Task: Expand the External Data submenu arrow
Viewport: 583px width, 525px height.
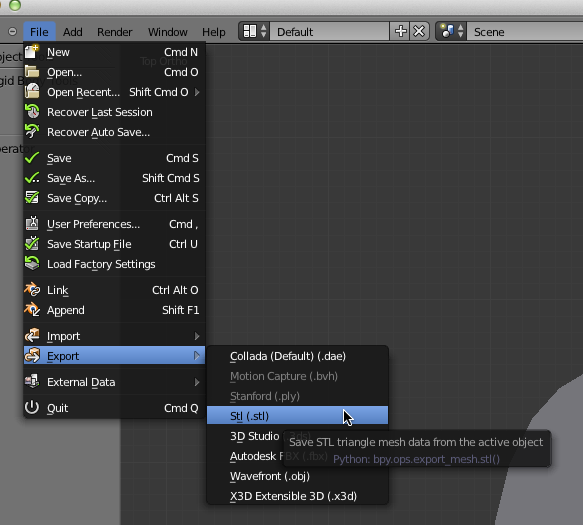Action: click(x=197, y=382)
